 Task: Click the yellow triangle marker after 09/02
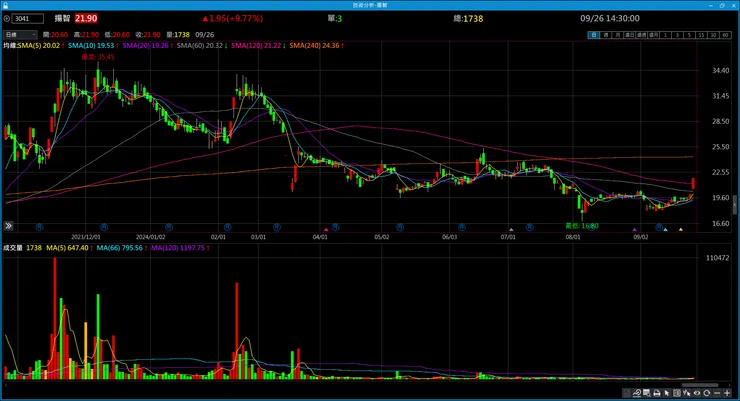[x=681, y=230]
